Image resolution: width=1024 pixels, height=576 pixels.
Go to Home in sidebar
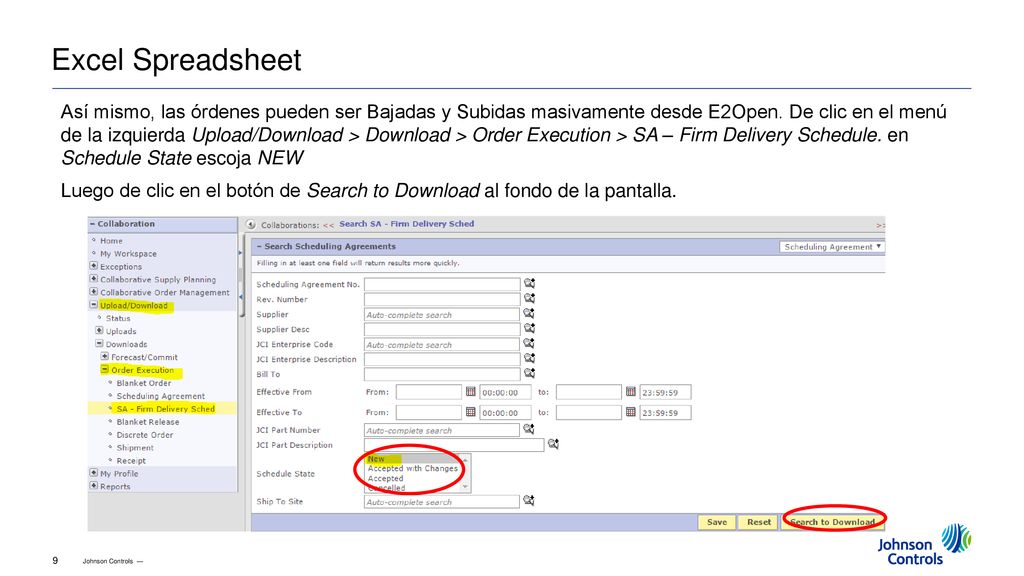tap(111, 240)
